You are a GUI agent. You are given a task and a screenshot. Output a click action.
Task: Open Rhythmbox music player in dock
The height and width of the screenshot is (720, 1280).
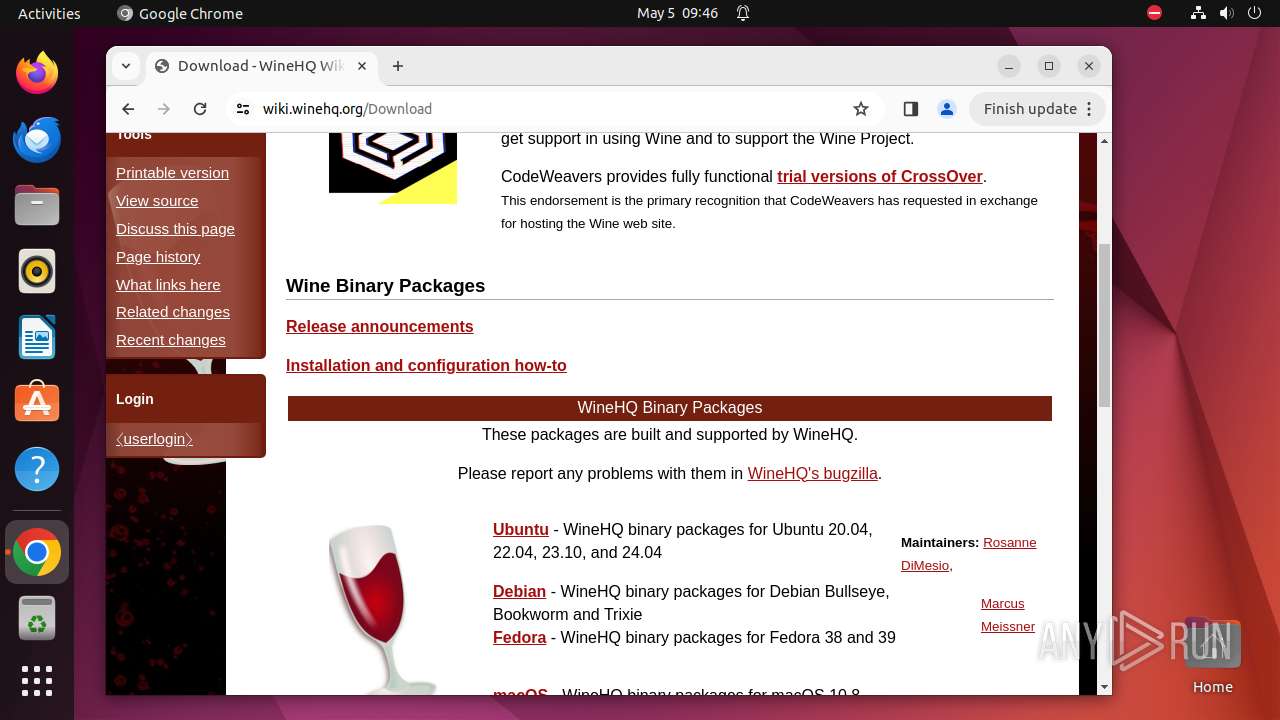pos(37,271)
